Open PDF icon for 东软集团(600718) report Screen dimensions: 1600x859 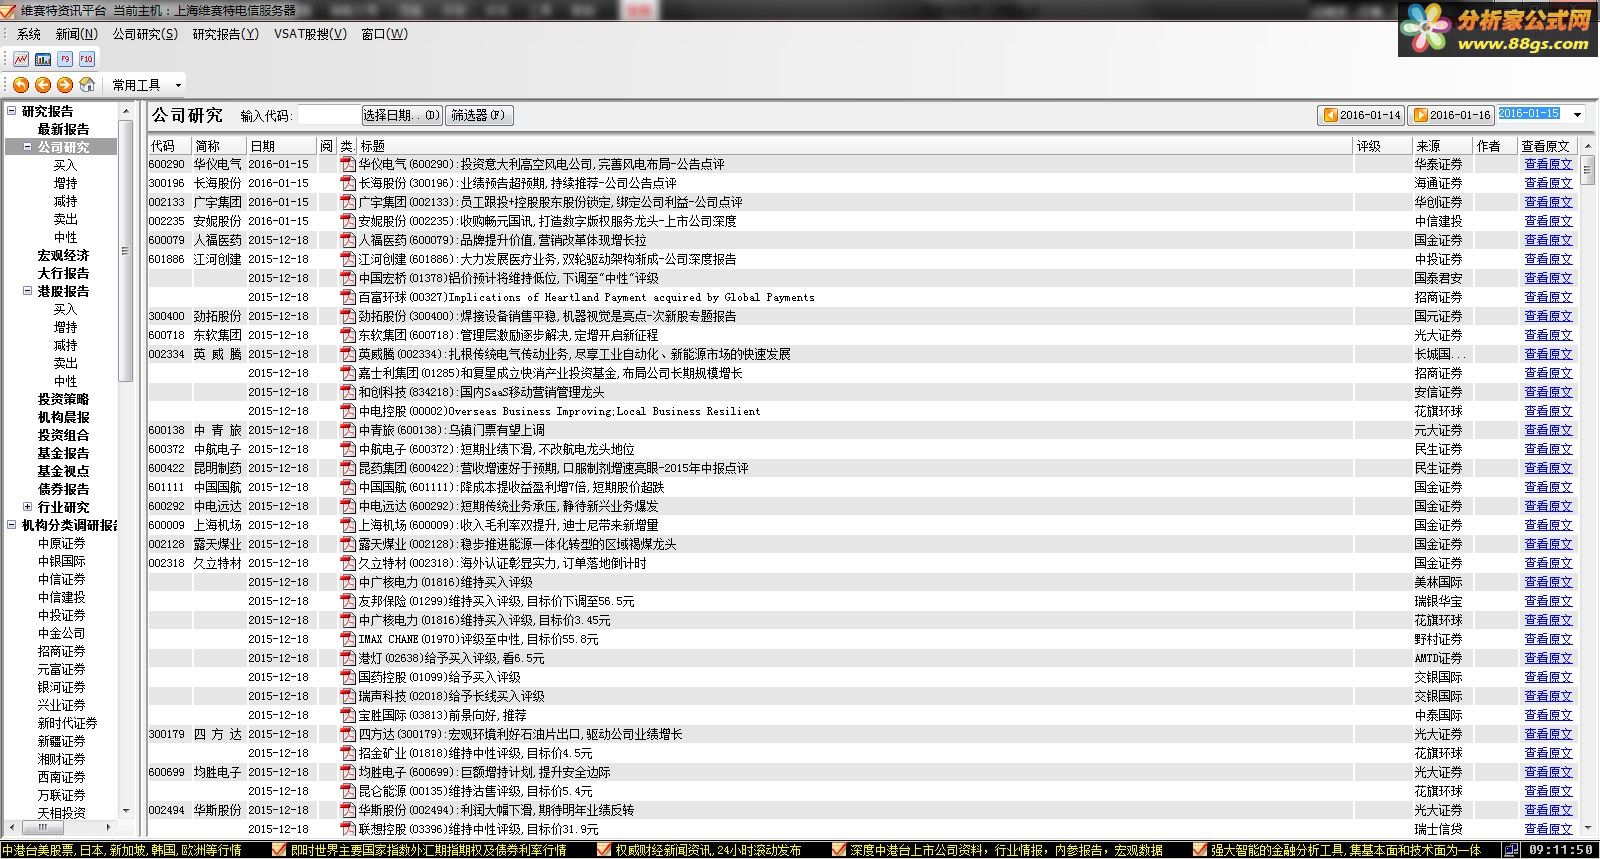pyautogui.click(x=348, y=335)
